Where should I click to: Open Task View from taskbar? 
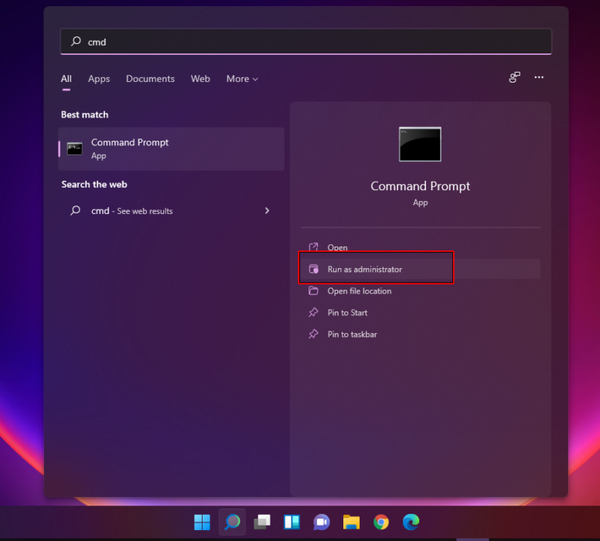(262, 522)
